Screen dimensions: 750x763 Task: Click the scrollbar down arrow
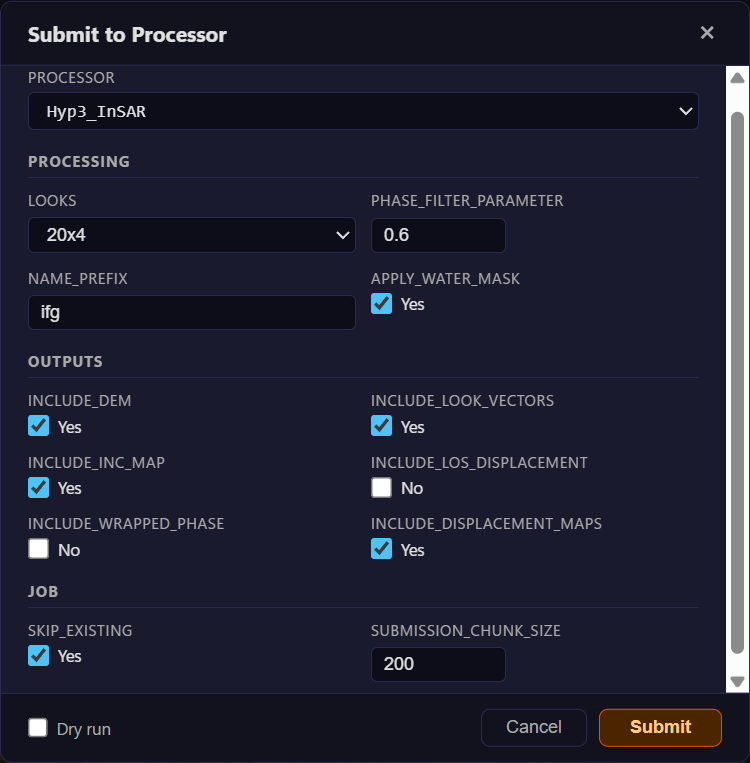[x=738, y=681]
